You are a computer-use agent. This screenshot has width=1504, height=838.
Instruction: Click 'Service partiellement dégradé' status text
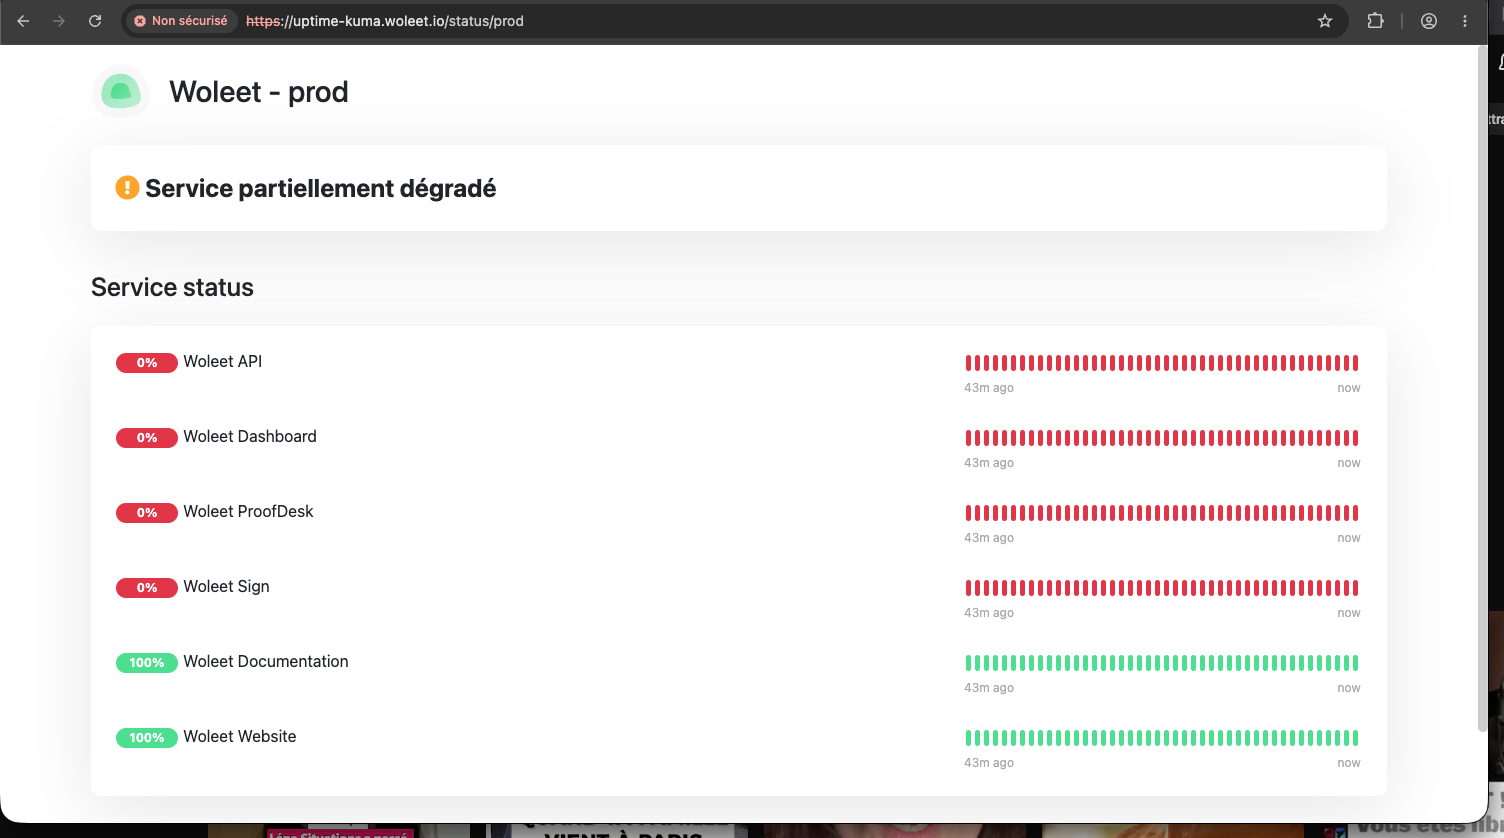tap(321, 188)
